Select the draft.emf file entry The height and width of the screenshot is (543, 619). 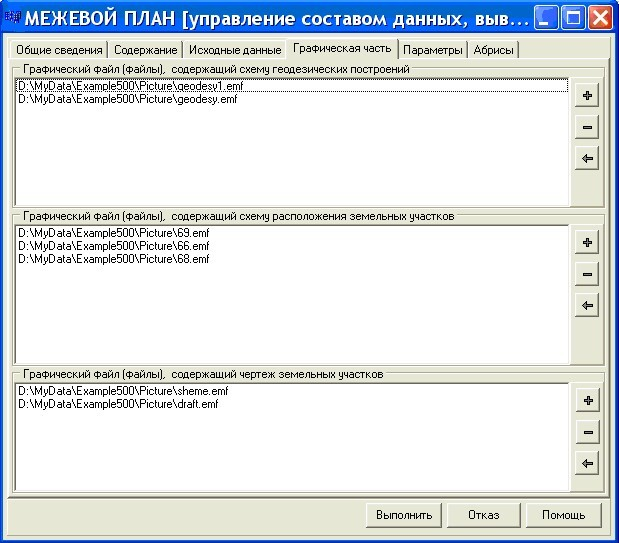tap(117, 404)
